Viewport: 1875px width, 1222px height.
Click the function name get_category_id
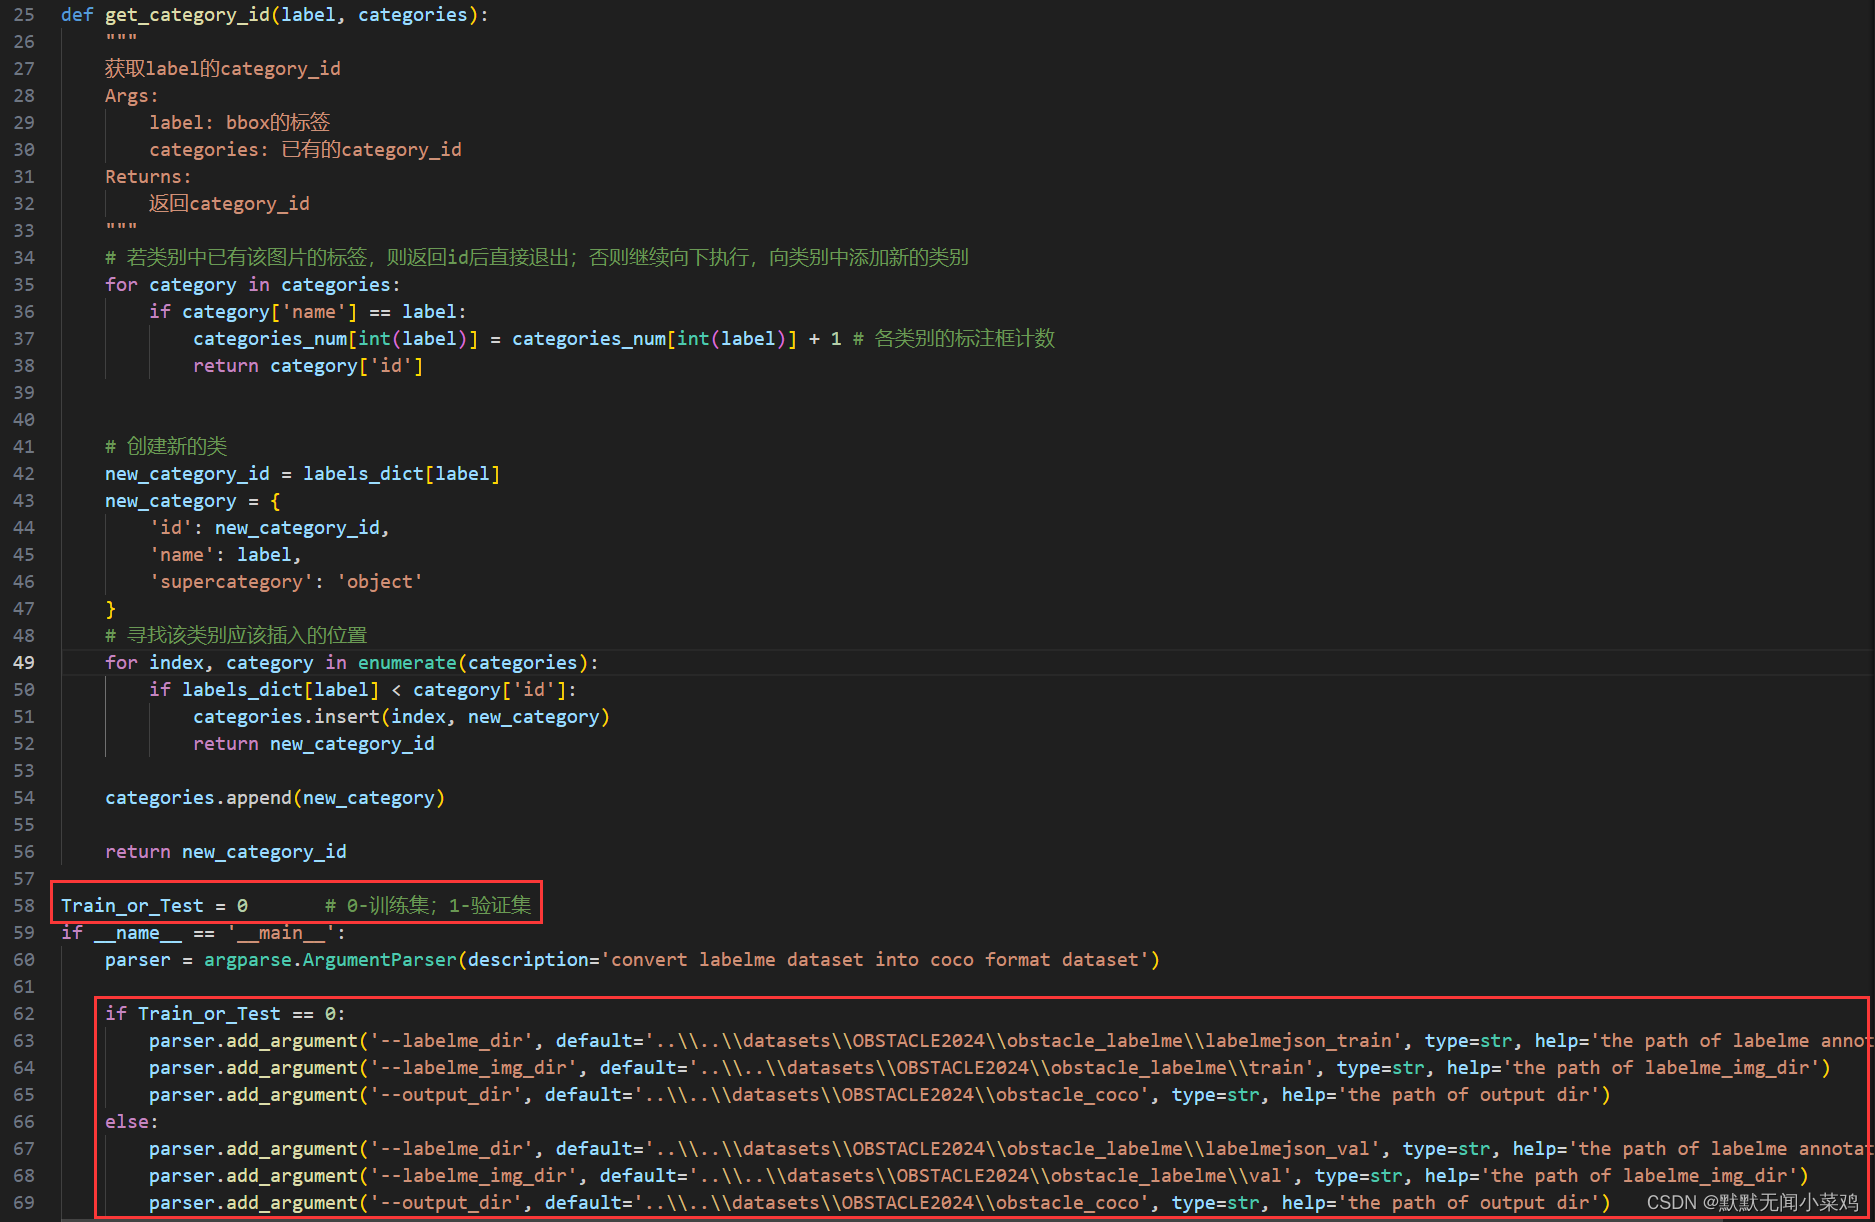tap(187, 15)
